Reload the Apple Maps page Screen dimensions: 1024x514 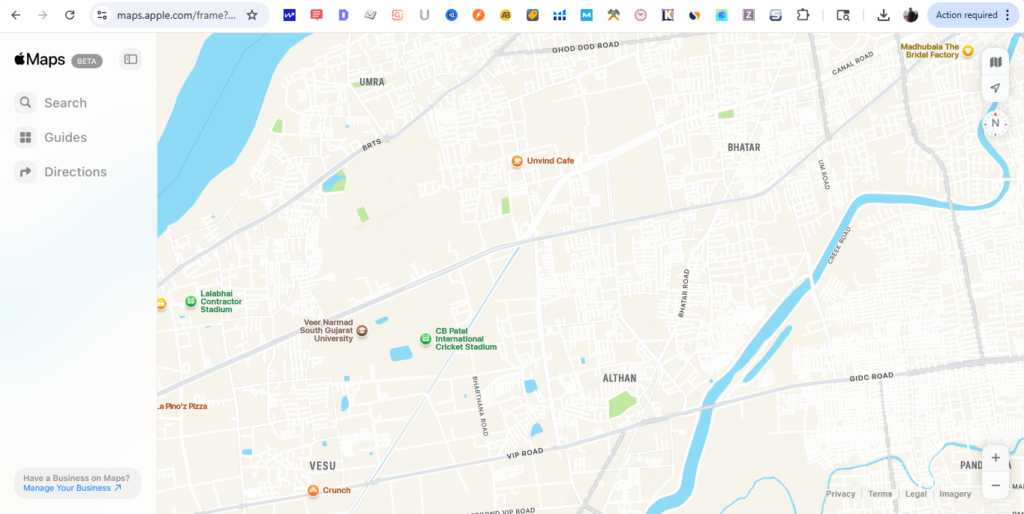pos(70,15)
